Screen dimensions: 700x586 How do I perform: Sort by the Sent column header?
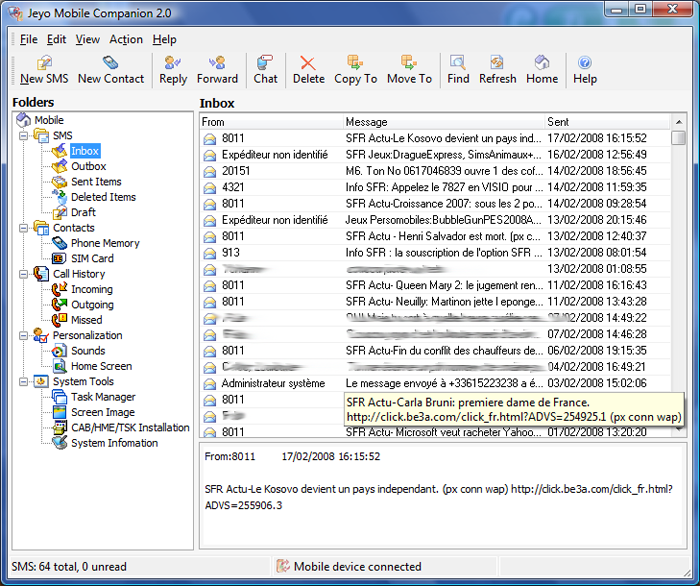[608, 122]
